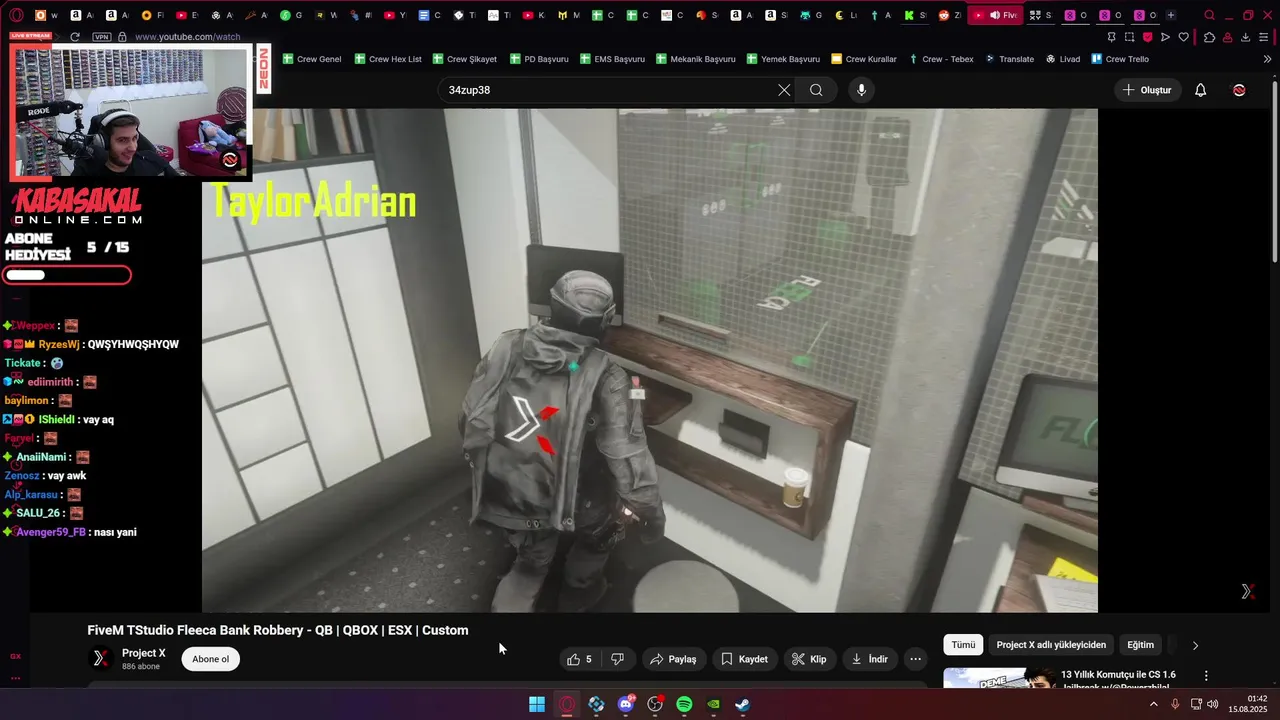
Task: Toggle the ad blocker shield icon
Action: 1147,37
